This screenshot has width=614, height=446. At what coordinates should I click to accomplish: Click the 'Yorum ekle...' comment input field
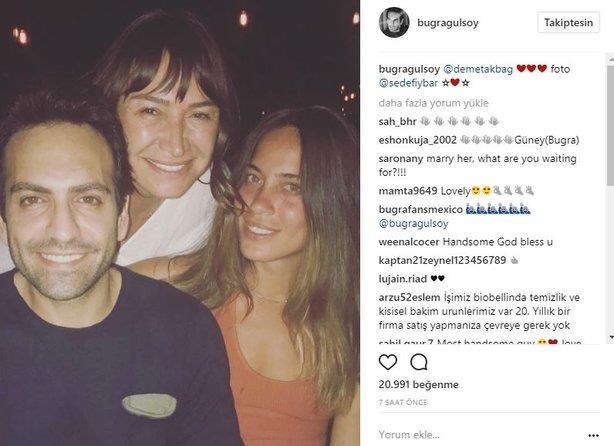click(480, 434)
